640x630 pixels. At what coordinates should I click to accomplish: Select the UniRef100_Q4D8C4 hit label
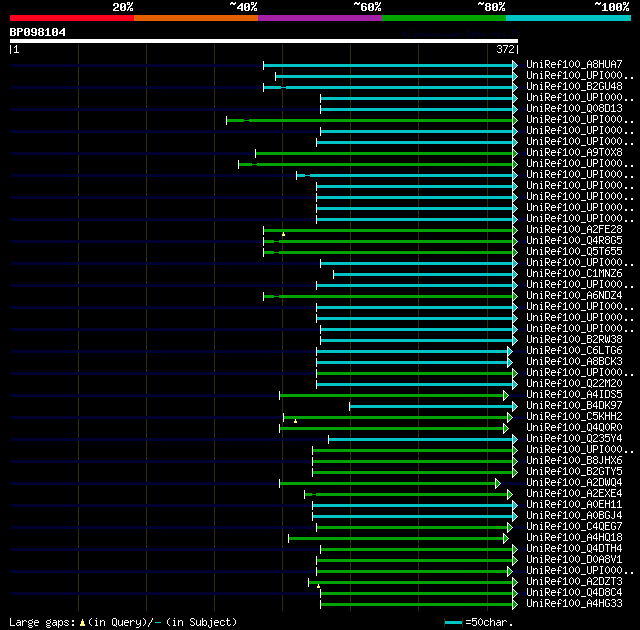click(x=574, y=593)
